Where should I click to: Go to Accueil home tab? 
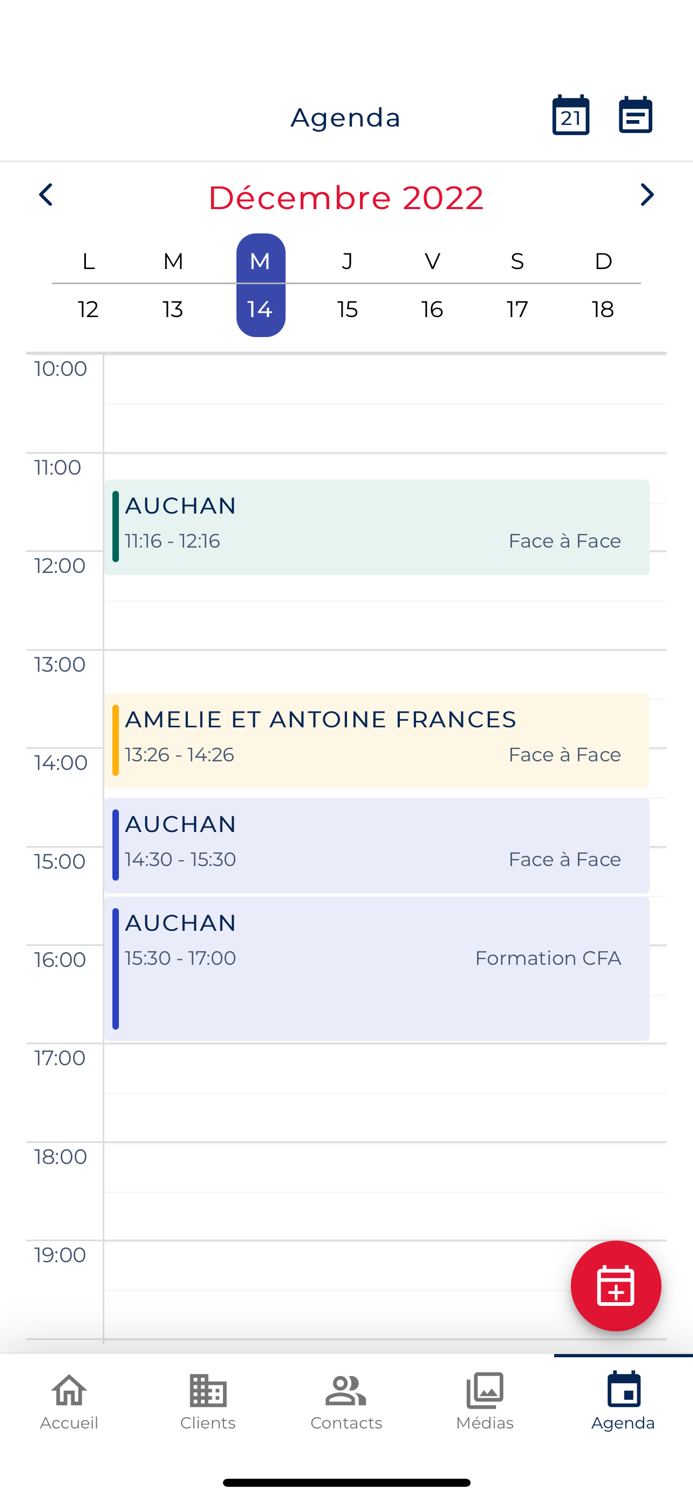click(69, 1401)
